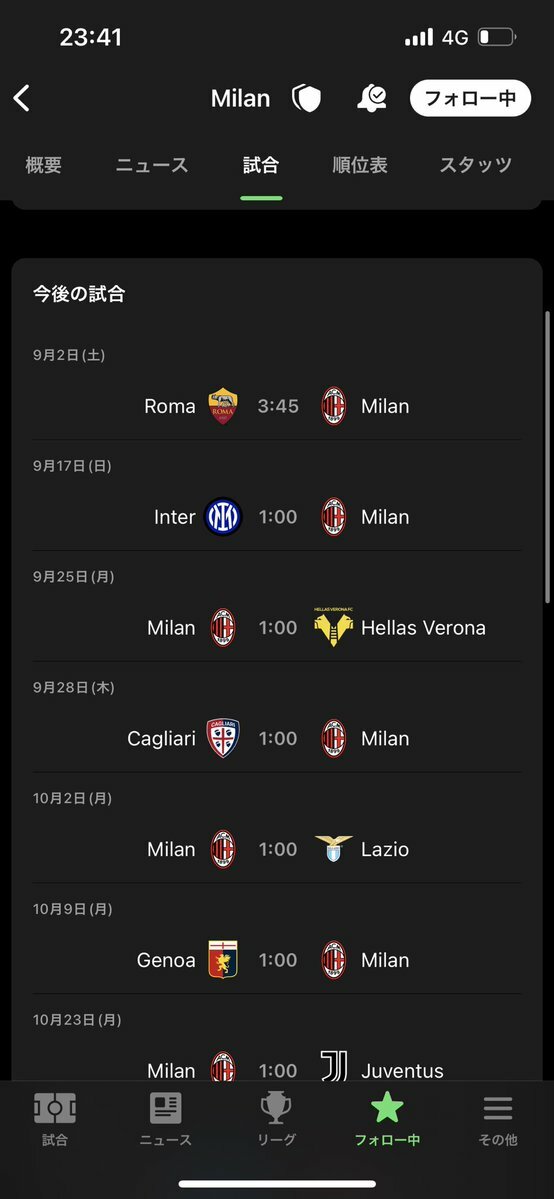
Task: Open その他 menu in bottom navigation
Action: tap(497, 1119)
